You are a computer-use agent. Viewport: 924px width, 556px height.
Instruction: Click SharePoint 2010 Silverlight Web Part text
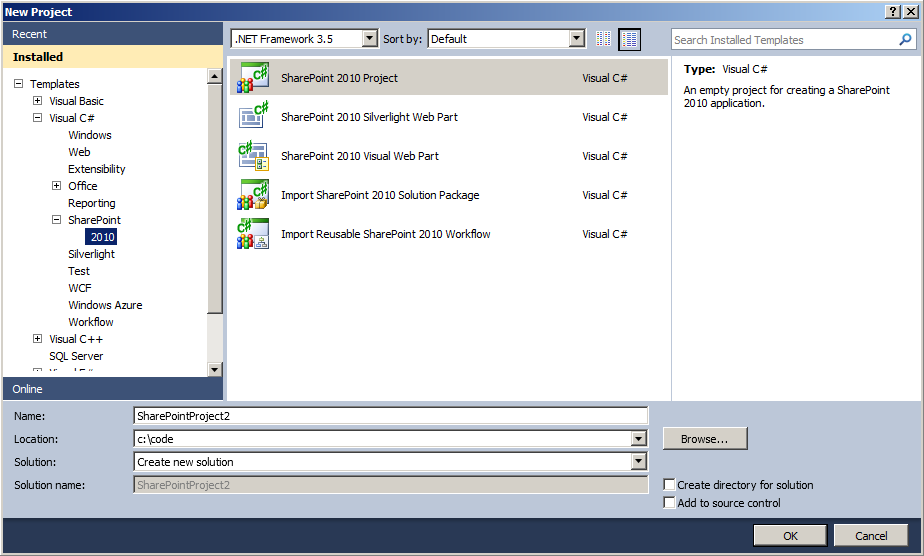point(369,117)
